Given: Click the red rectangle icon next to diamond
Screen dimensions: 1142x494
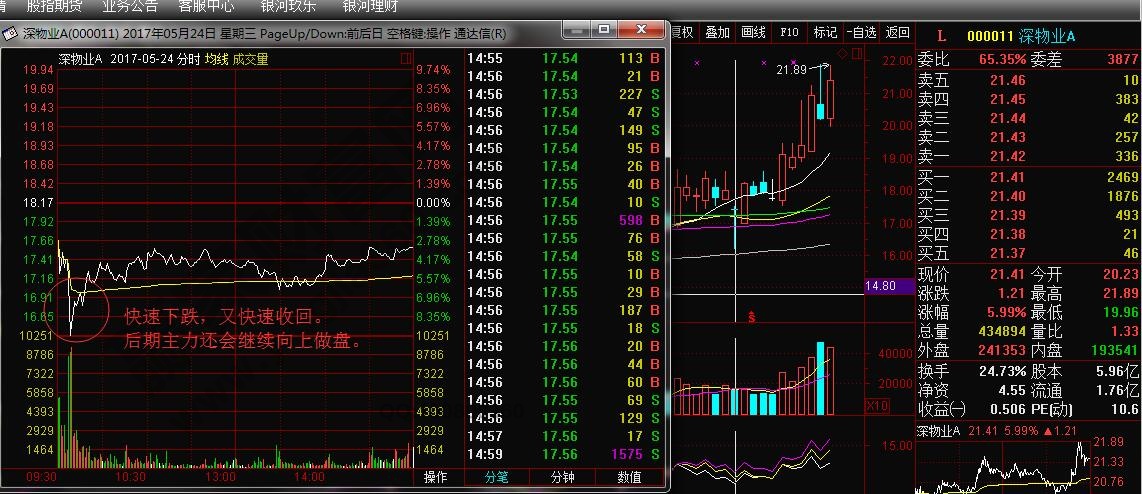Looking at the screenshot, I should pyautogui.click(x=856, y=53).
